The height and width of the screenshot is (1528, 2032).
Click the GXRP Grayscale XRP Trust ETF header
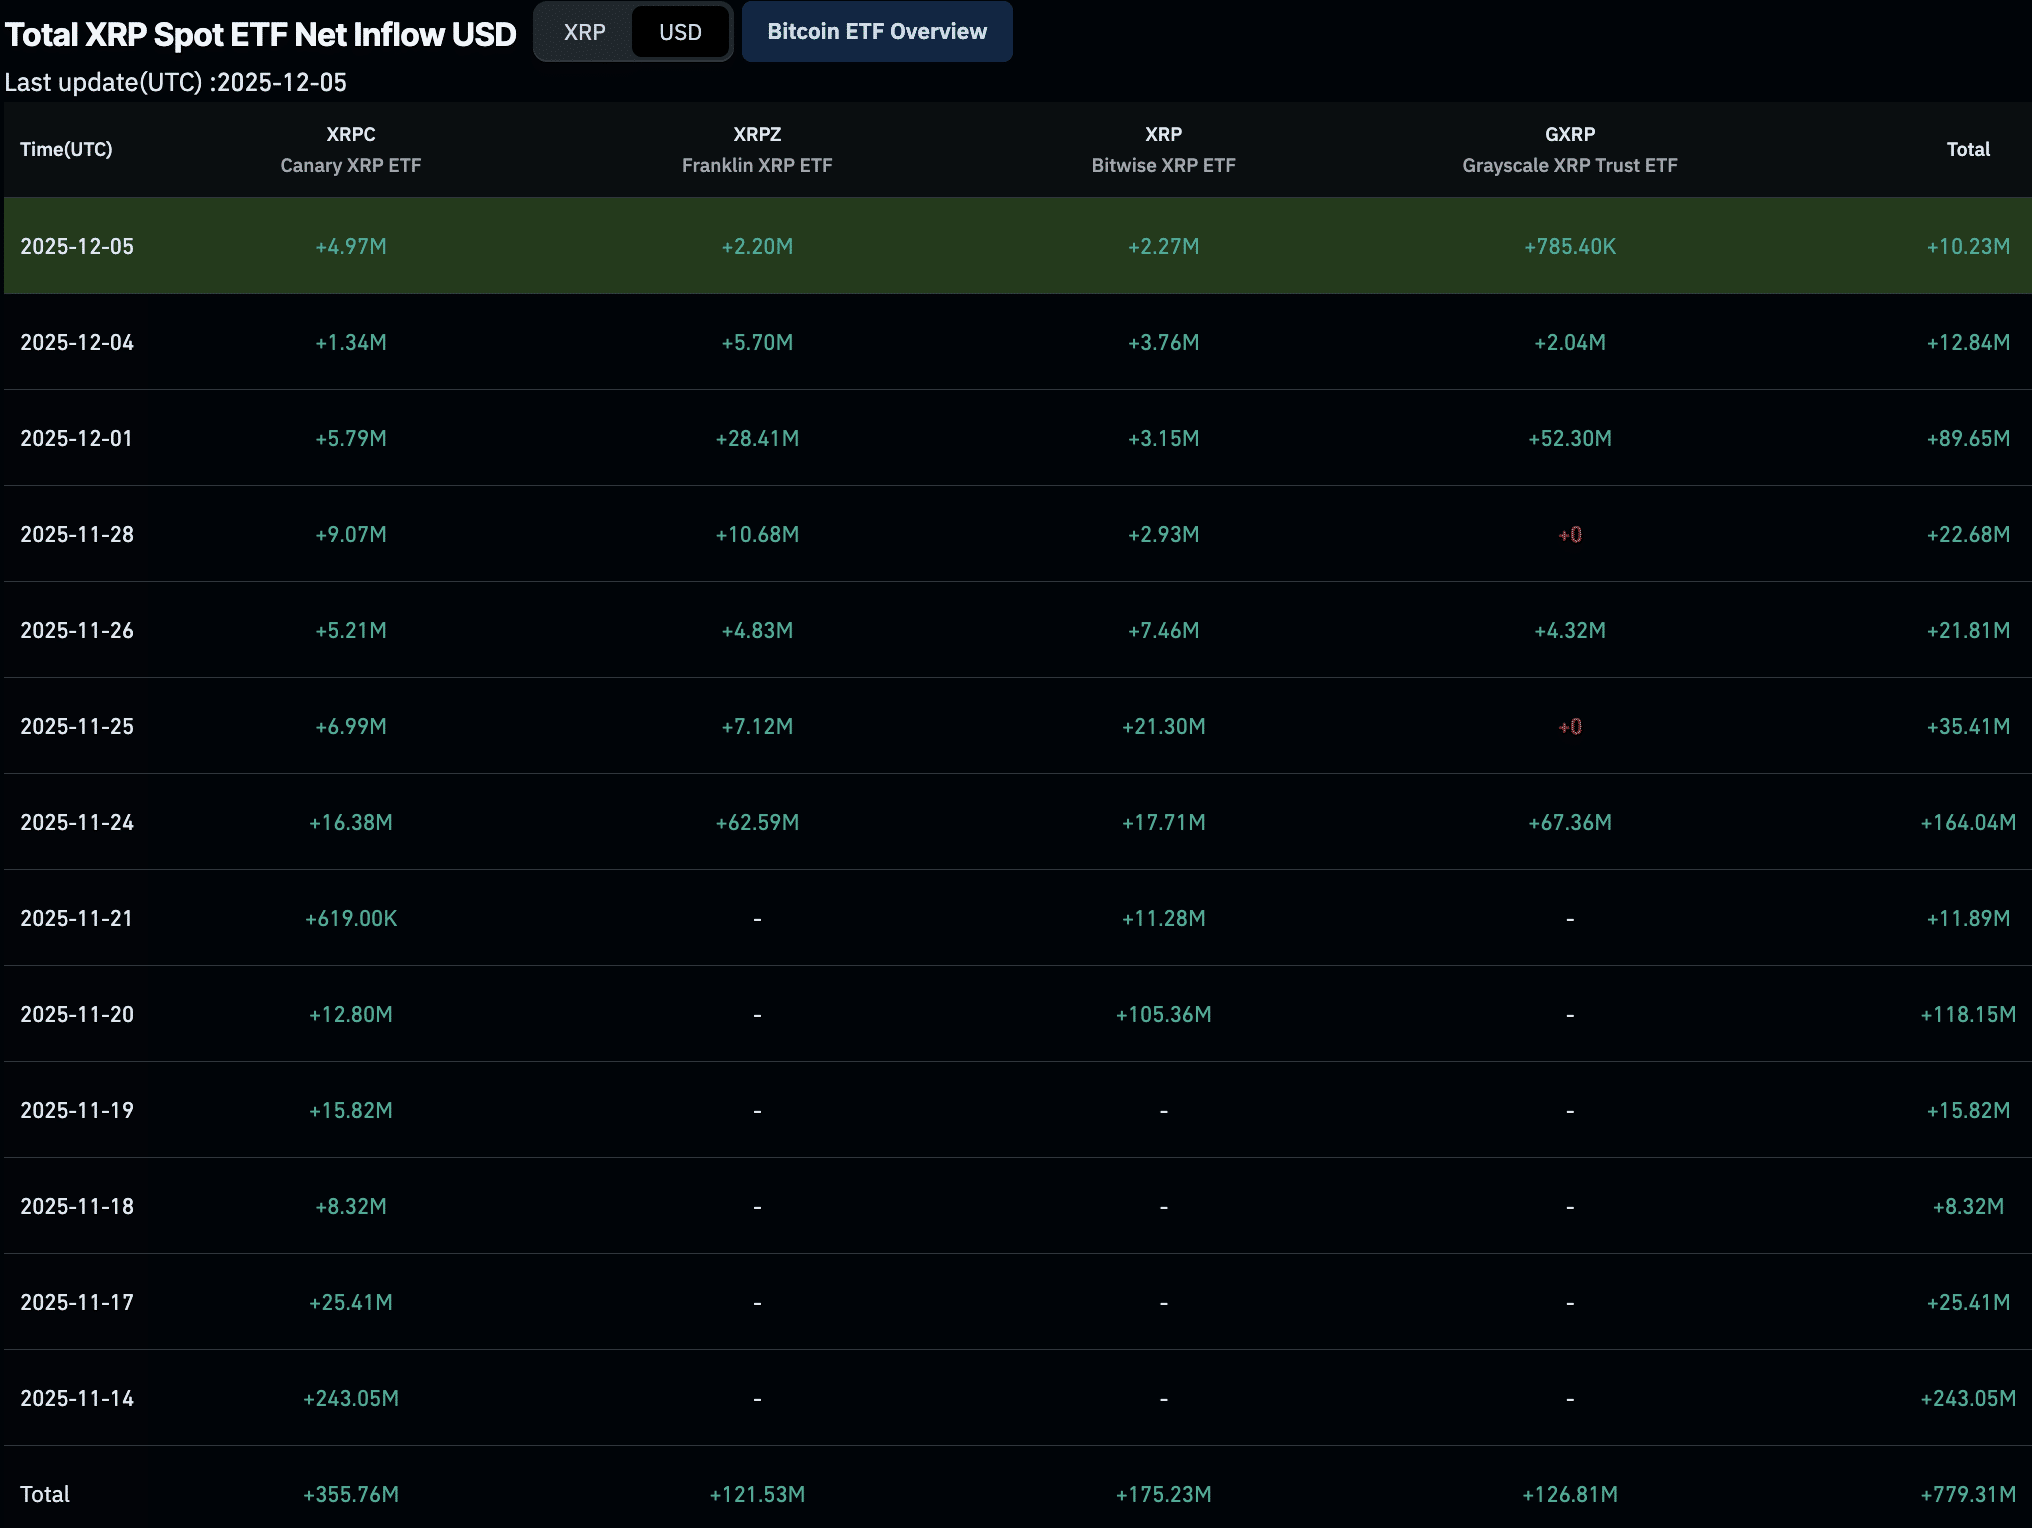point(1568,149)
